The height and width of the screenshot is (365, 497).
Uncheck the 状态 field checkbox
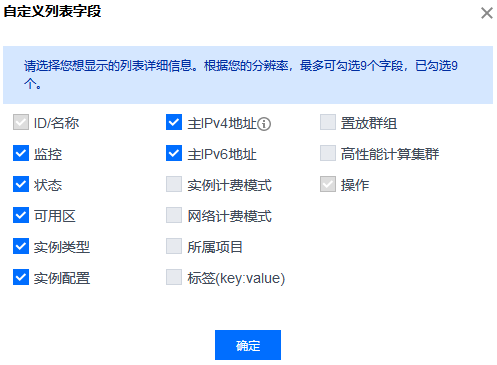[x=21, y=184]
